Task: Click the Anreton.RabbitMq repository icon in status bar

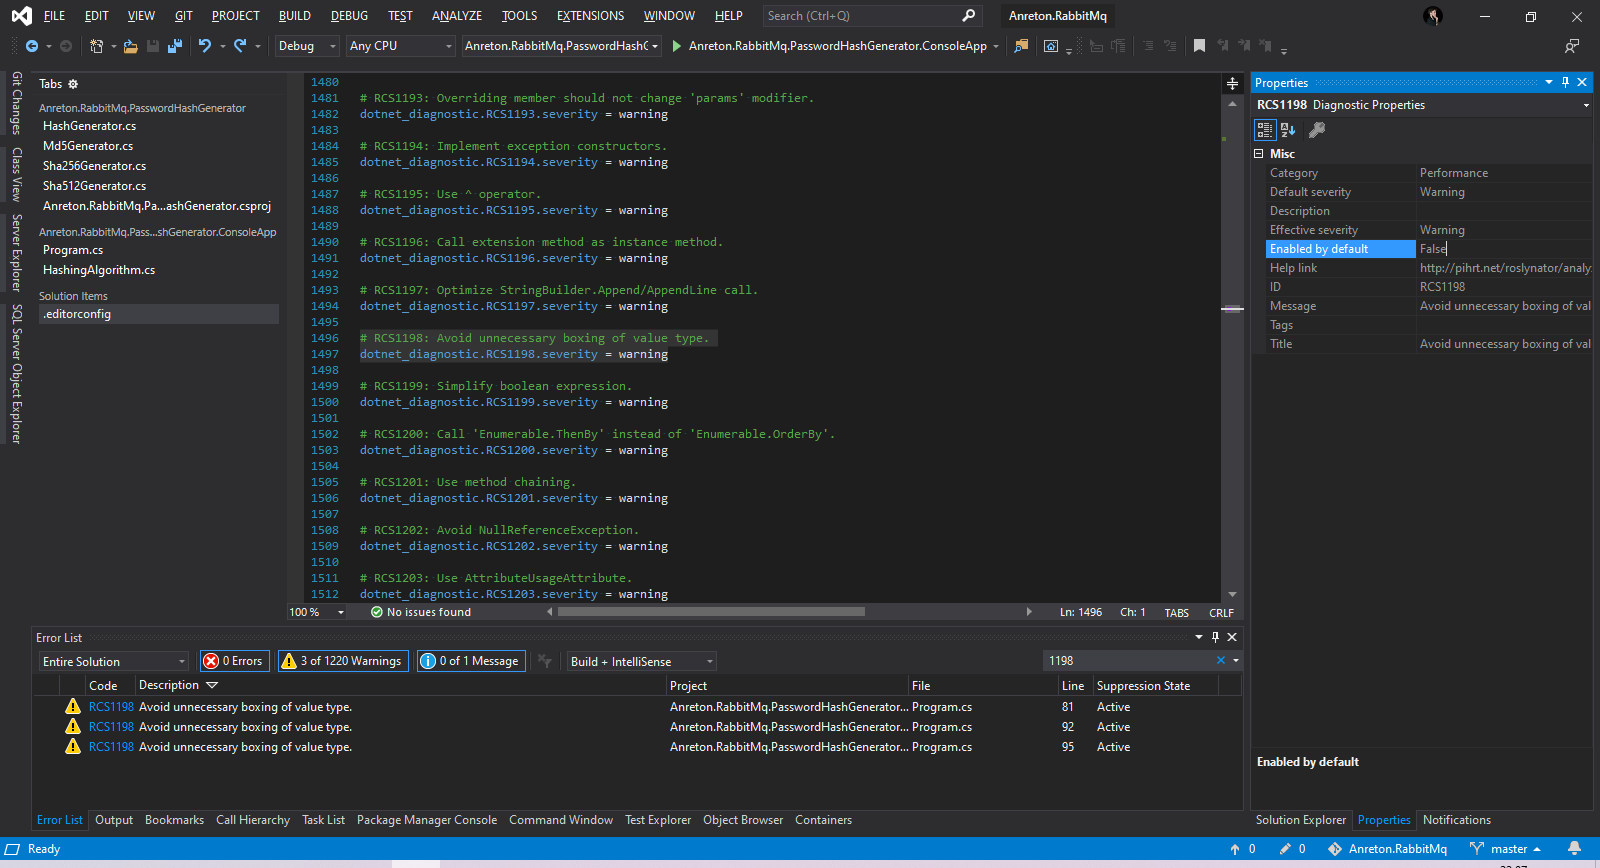Action: [1335, 849]
